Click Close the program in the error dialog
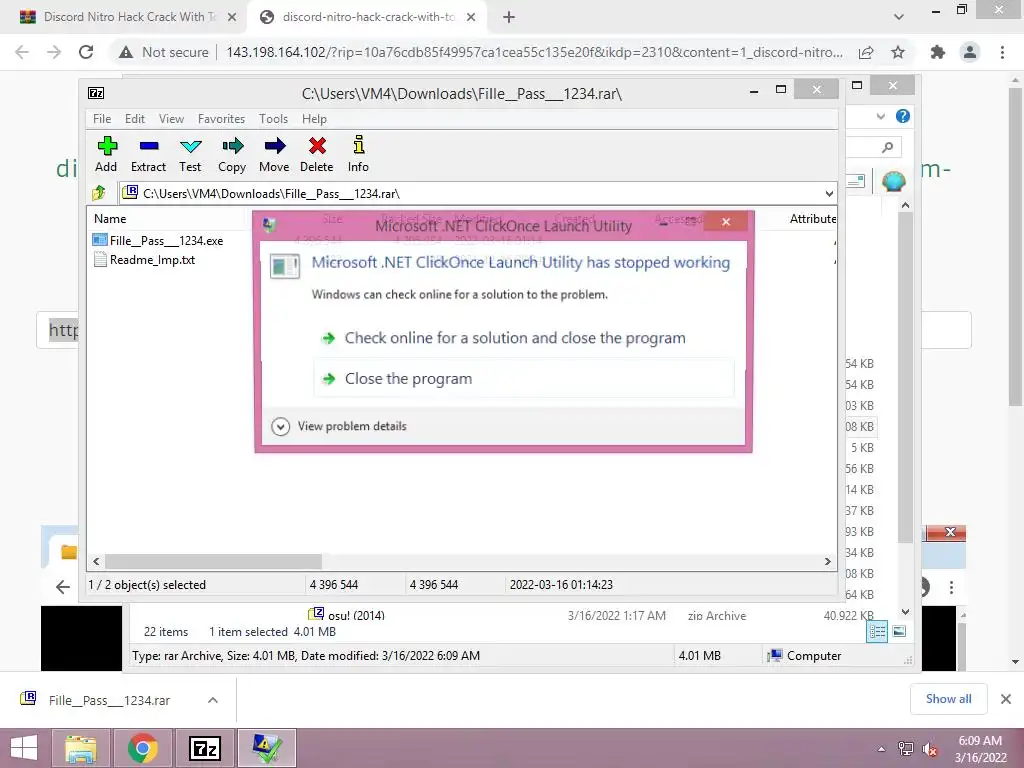 click(524, 378)
